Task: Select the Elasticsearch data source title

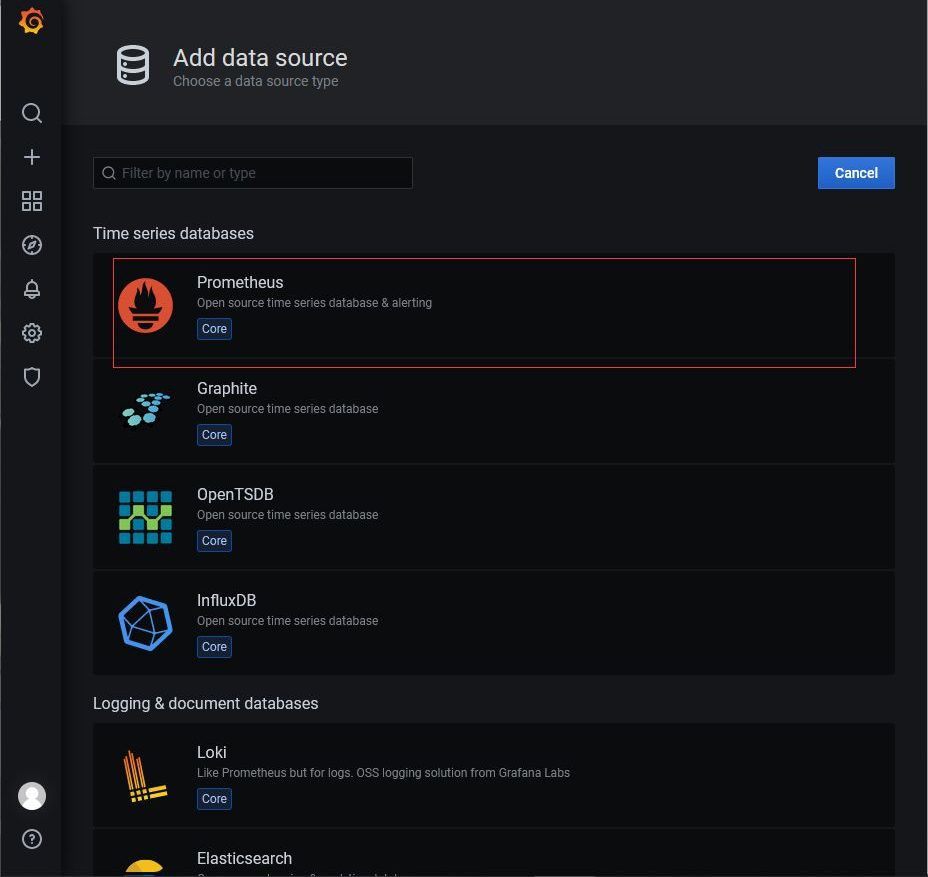Action: coord(244,858)
